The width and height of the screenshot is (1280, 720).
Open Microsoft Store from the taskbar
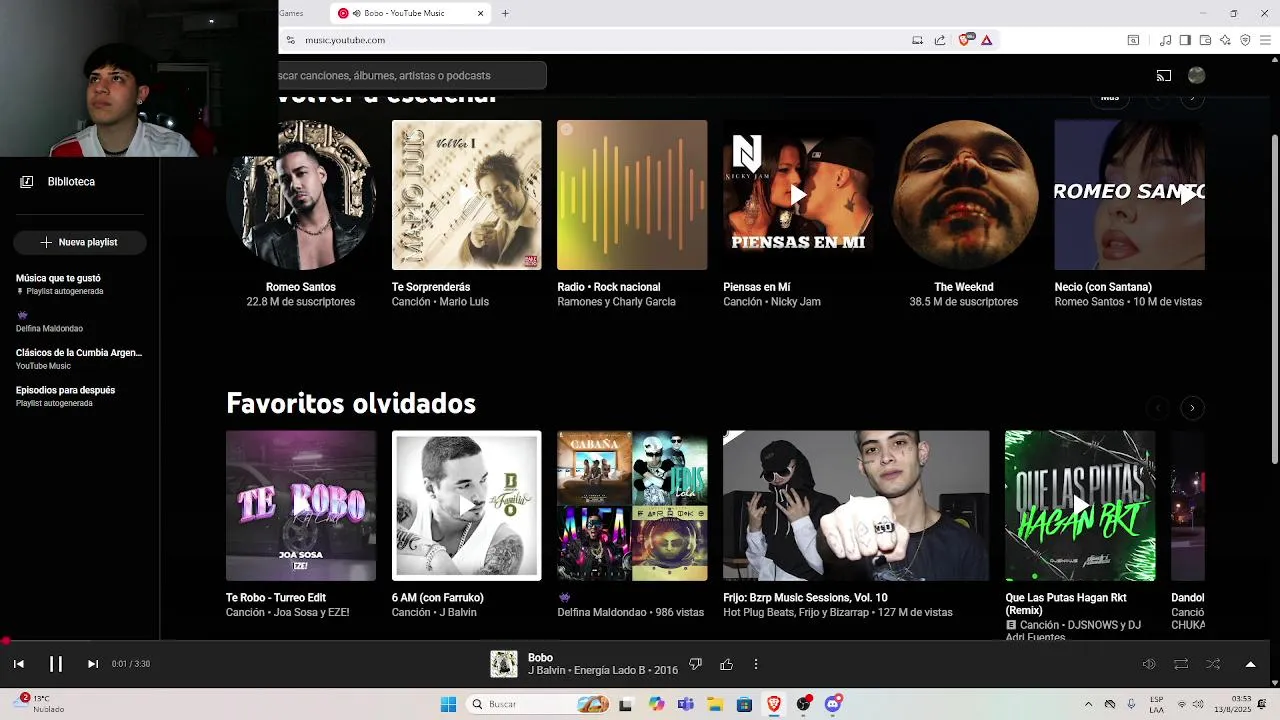[x=744, y=704]
